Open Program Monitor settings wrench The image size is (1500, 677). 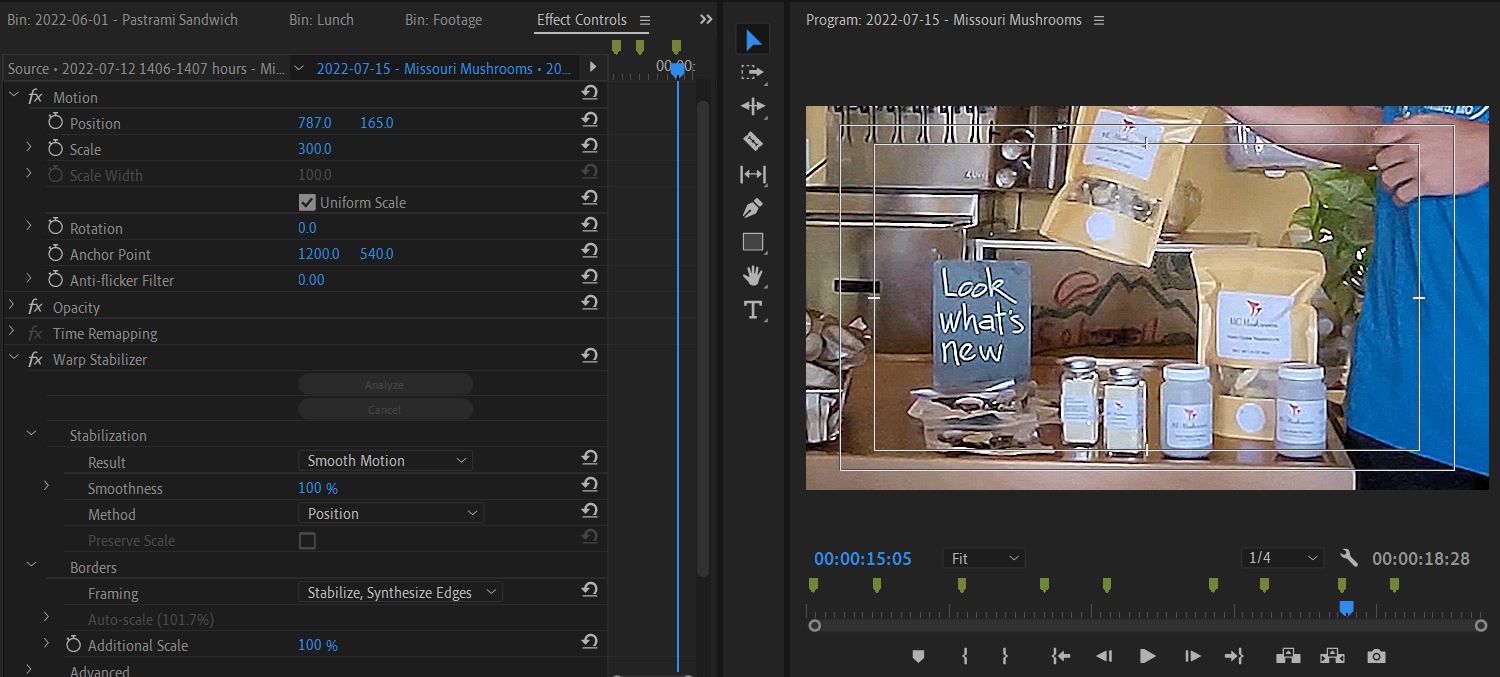(x=1348, y=558)
